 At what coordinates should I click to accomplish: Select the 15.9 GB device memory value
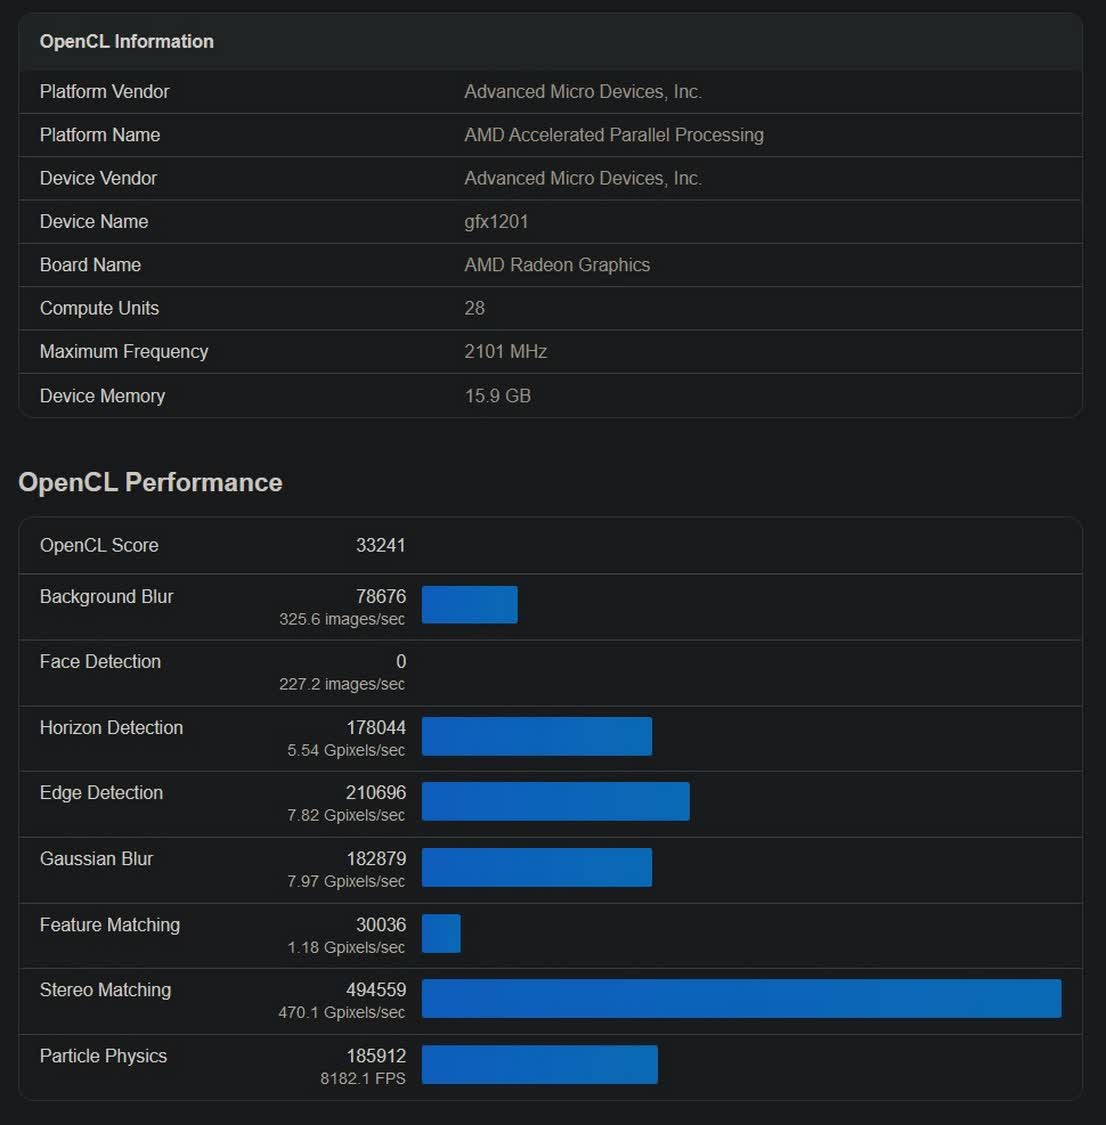pyautogui.click(x=497, y=396)
